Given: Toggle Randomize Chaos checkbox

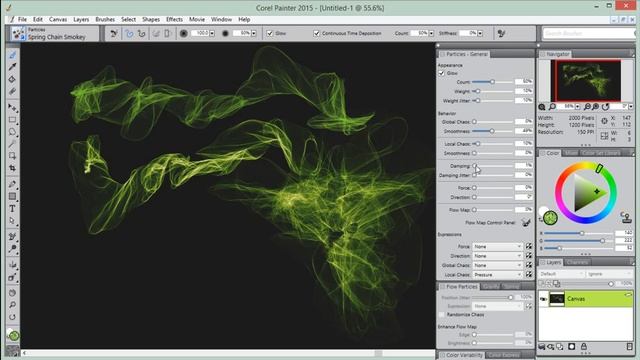Looking at the screenshot, I should point(442,315).
